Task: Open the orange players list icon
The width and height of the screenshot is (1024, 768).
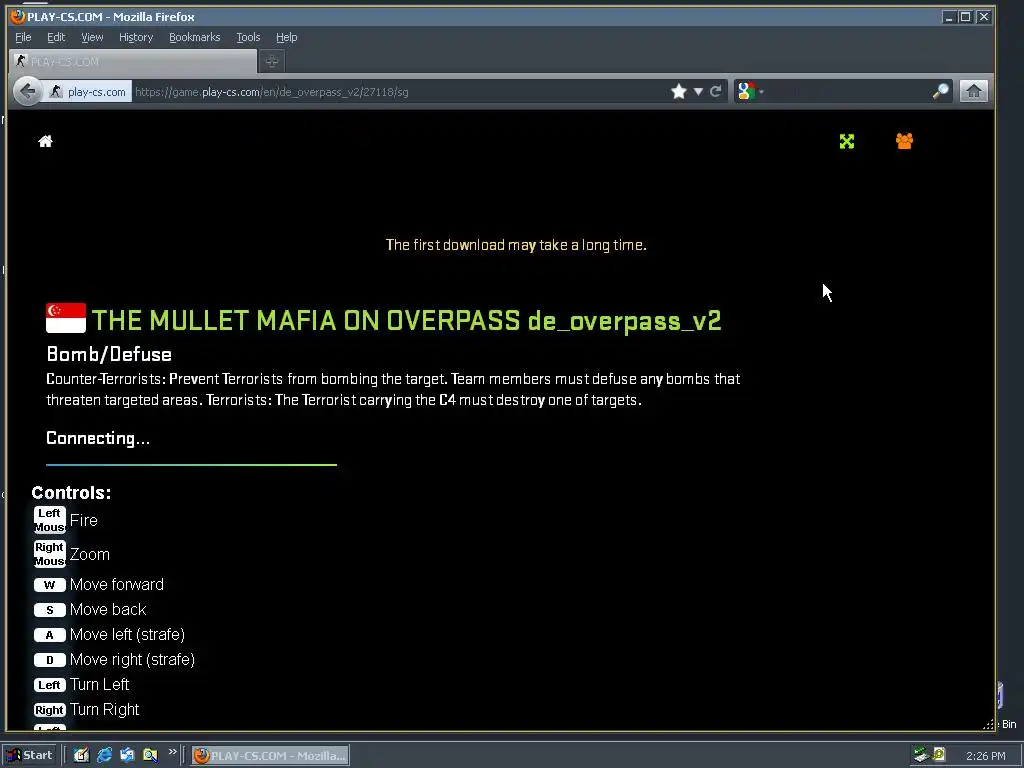Action: coord(904,141)
